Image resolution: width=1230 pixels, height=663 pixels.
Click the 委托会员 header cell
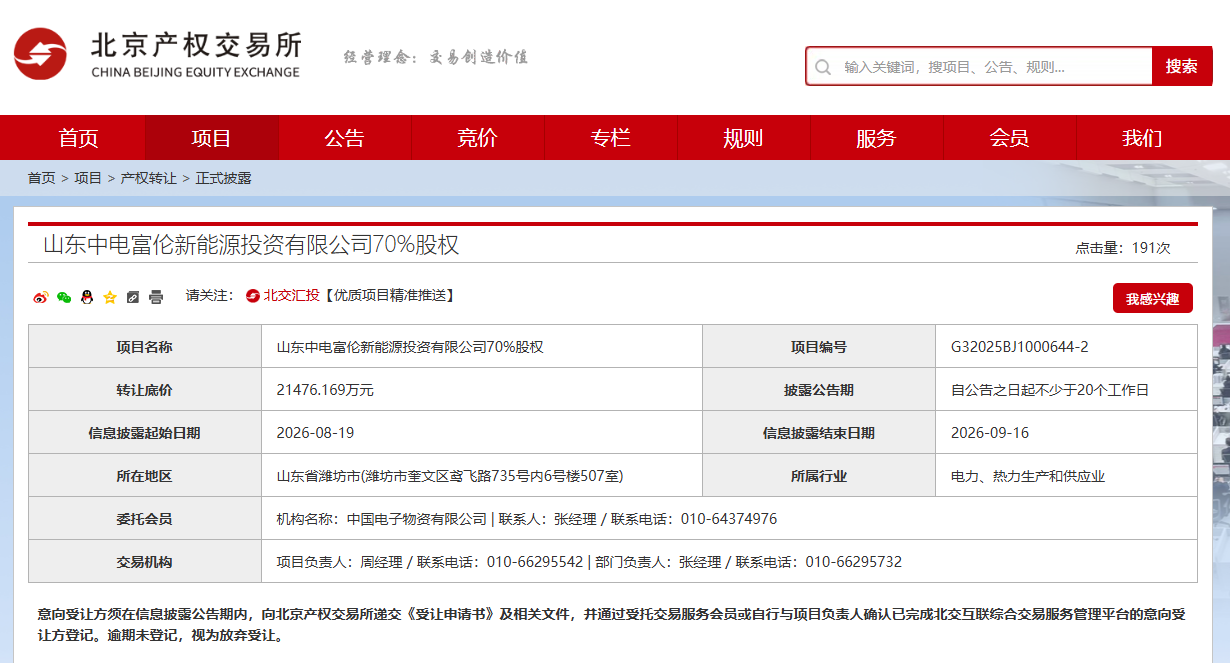pos(145,519)
